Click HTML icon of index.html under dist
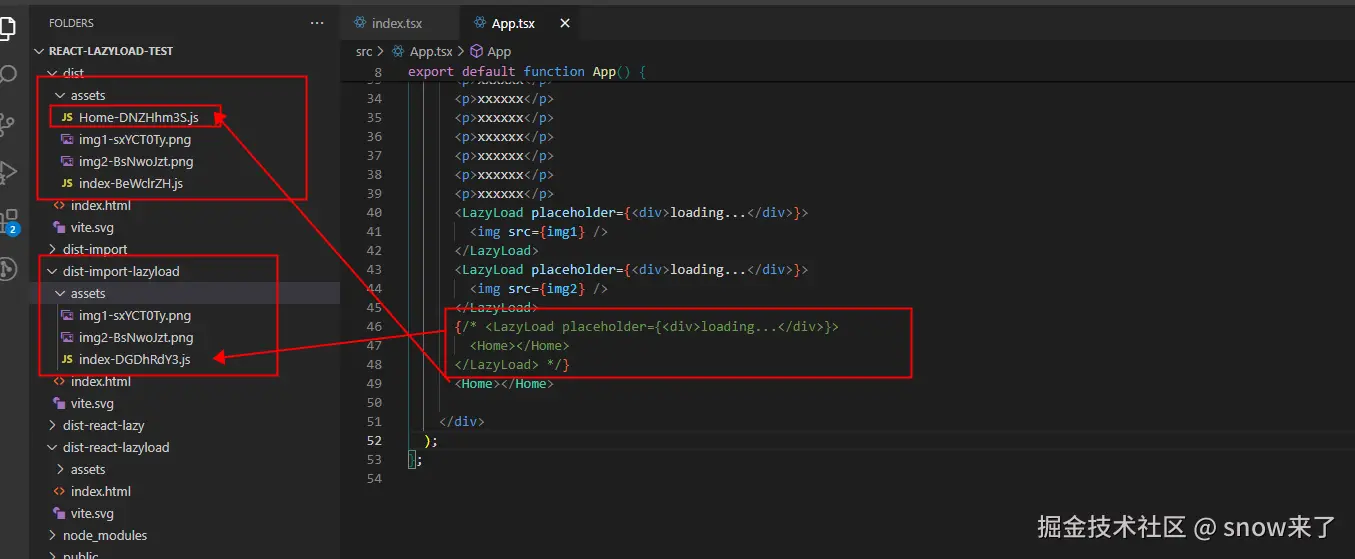Viewport: 1355px width, 559px height. pos(59,205)
